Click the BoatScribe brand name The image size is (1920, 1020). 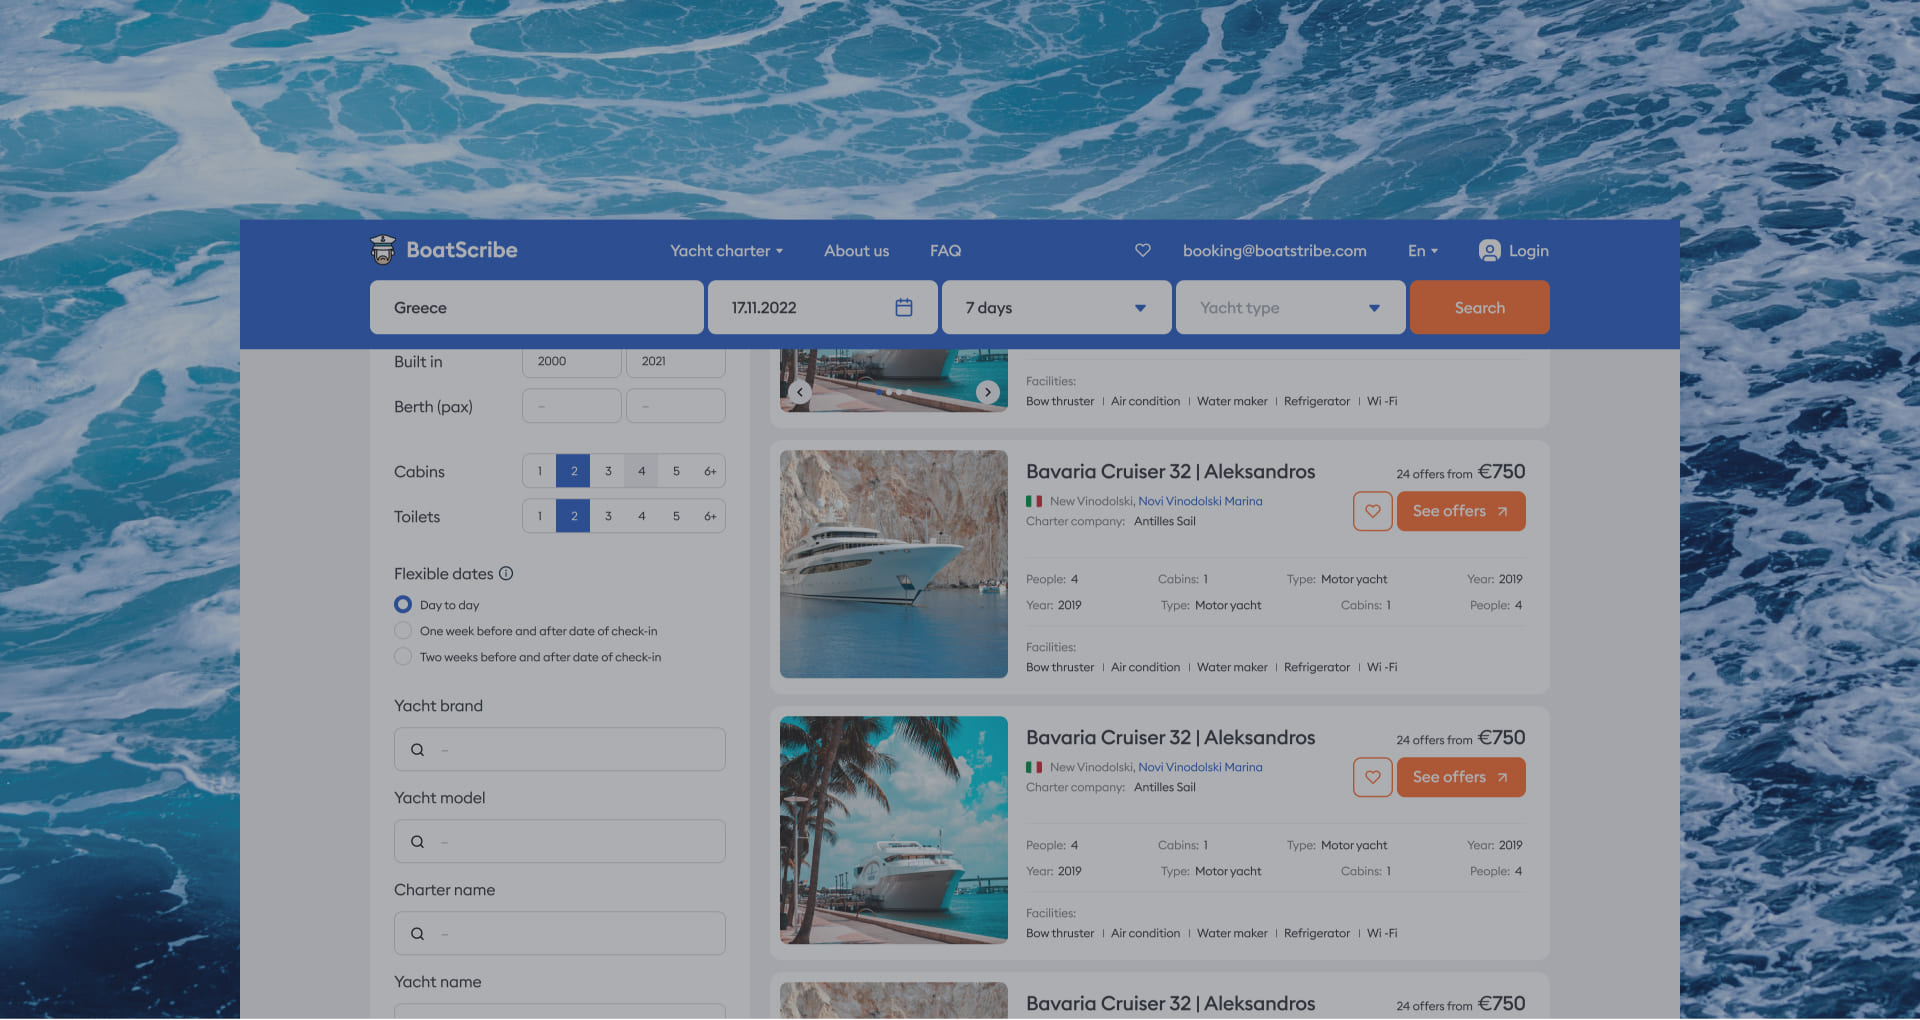pyautogui.click(x=461, y=250)
